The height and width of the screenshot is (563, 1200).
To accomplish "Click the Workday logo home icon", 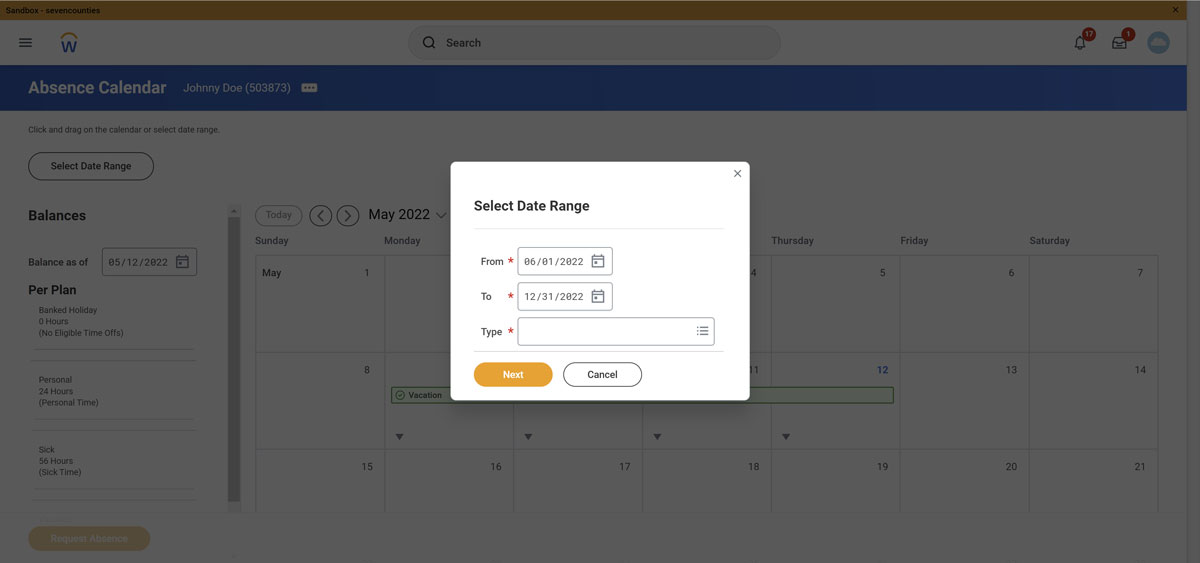I will [x=69, y=43].
